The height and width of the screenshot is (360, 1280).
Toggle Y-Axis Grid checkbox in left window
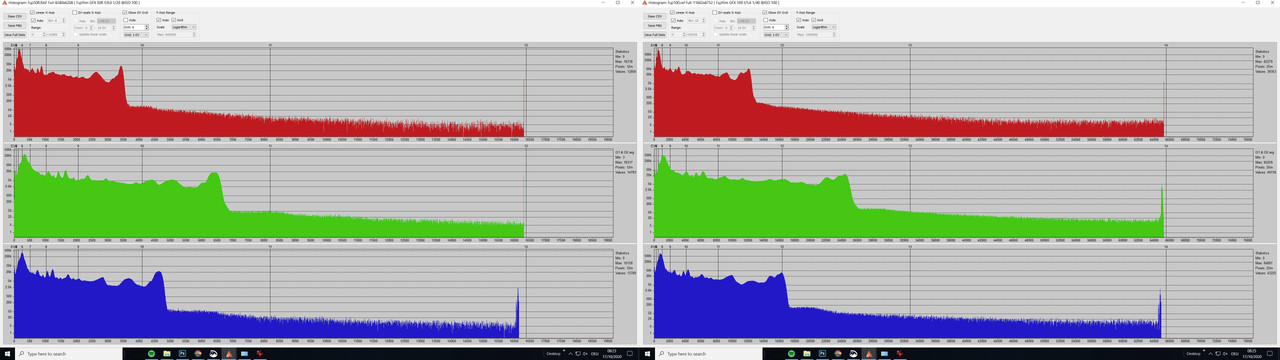(174, 20)
